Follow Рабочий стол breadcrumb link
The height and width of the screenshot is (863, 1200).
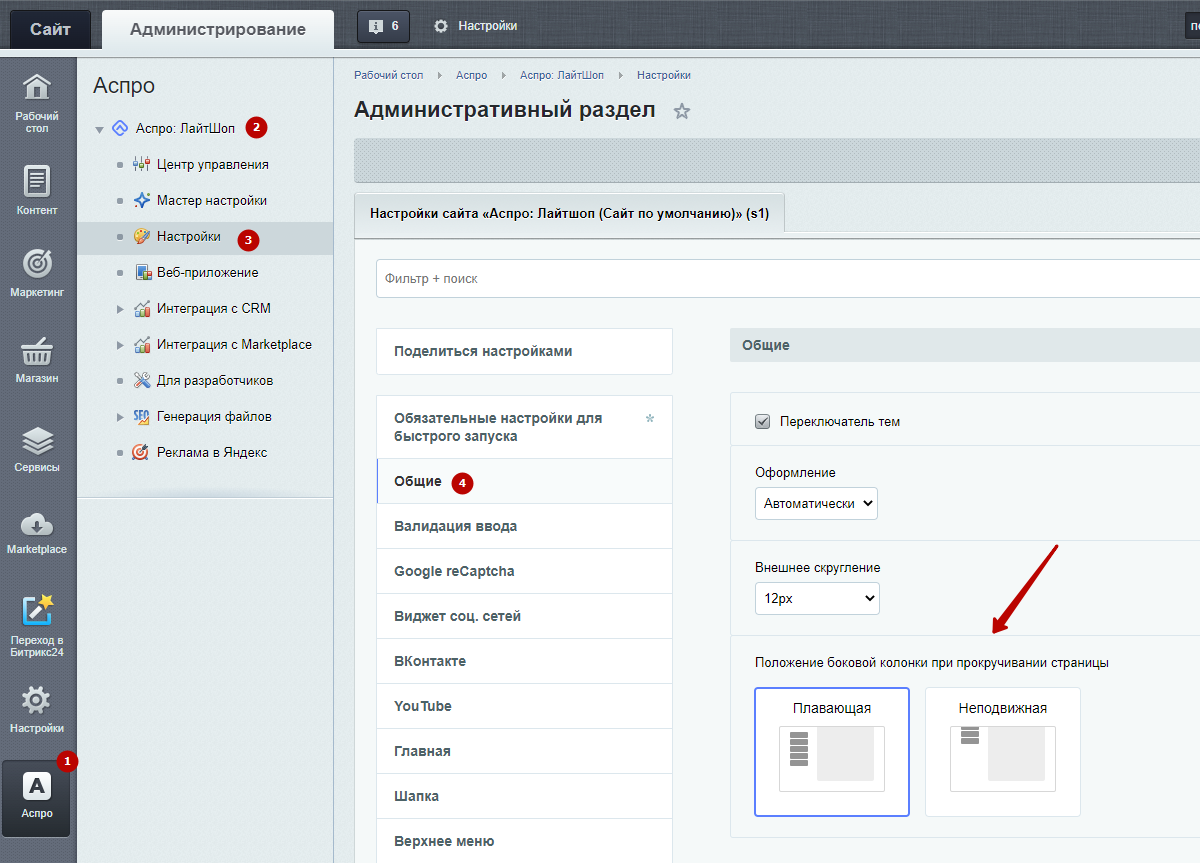coord(389,75)
